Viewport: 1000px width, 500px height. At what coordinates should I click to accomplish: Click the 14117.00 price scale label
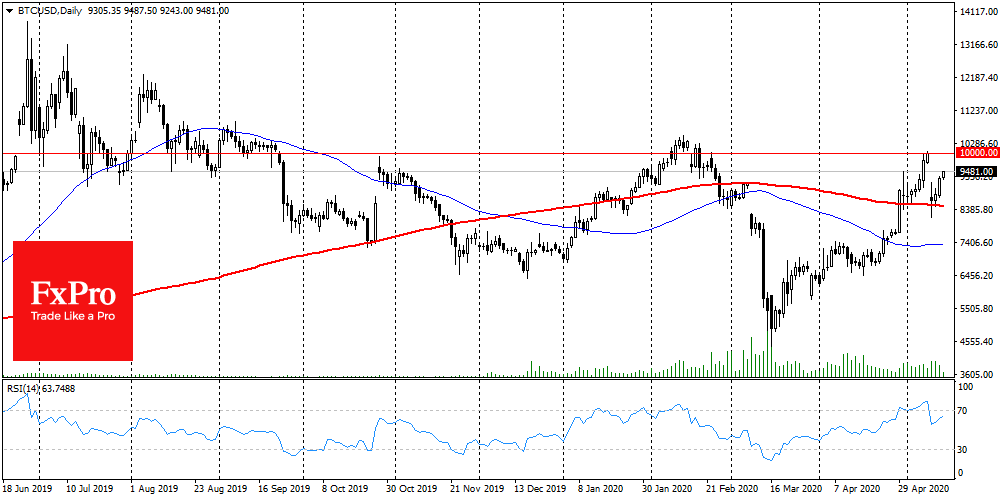pos(980,11)
